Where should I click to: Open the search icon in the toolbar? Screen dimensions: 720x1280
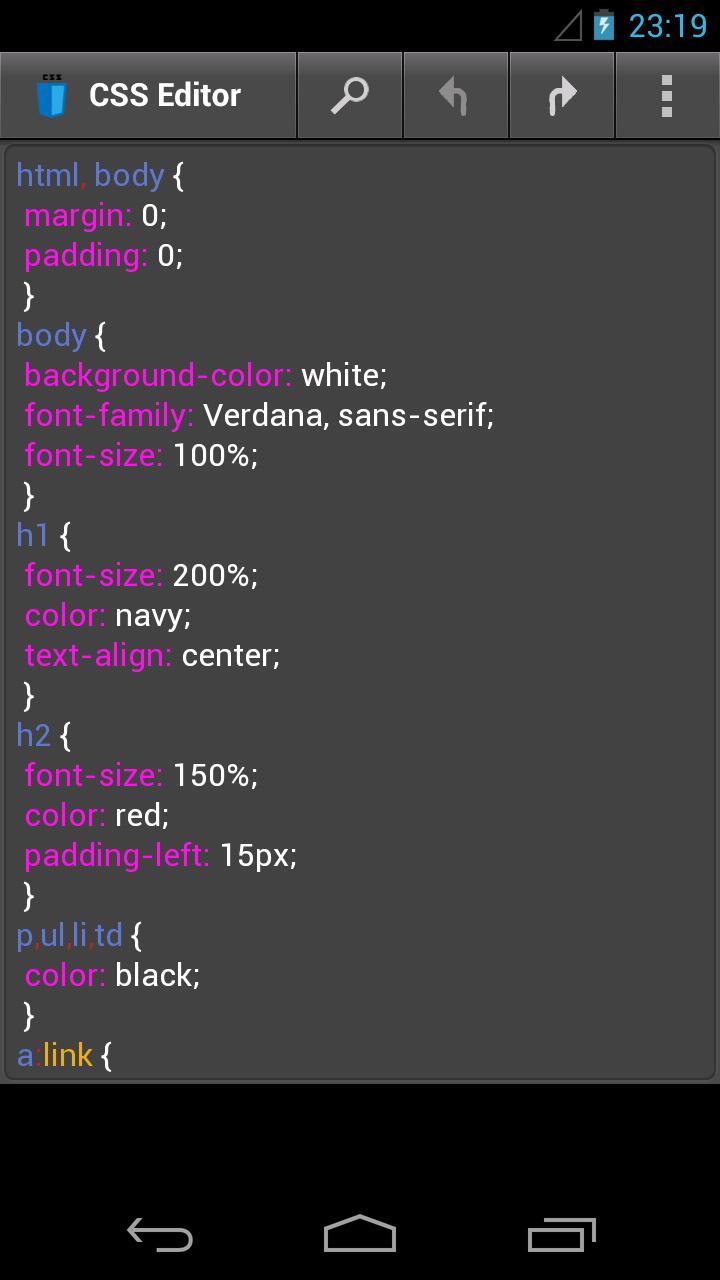[349, 94]
